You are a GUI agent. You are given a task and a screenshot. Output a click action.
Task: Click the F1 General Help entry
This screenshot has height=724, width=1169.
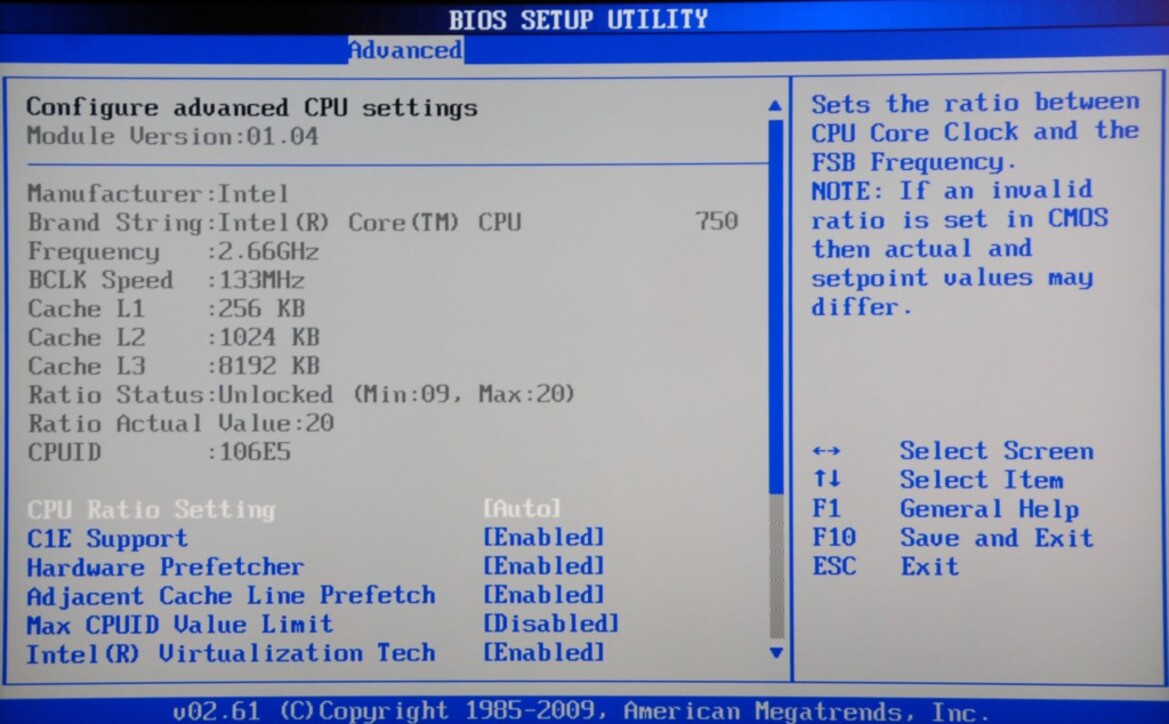pyautogui.click(x=945, y=509)
